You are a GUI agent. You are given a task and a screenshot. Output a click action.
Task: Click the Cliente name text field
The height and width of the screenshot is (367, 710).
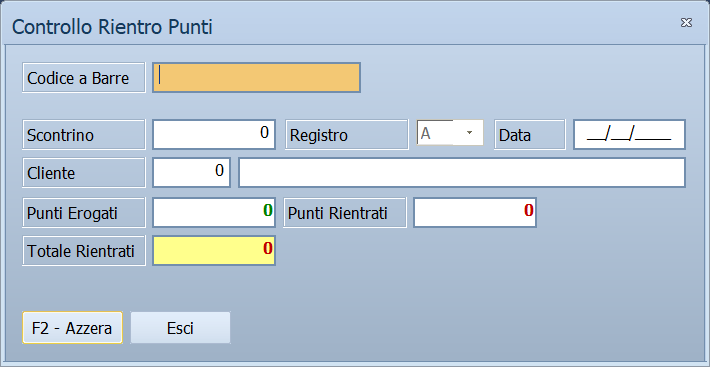[x=461, y=172]
